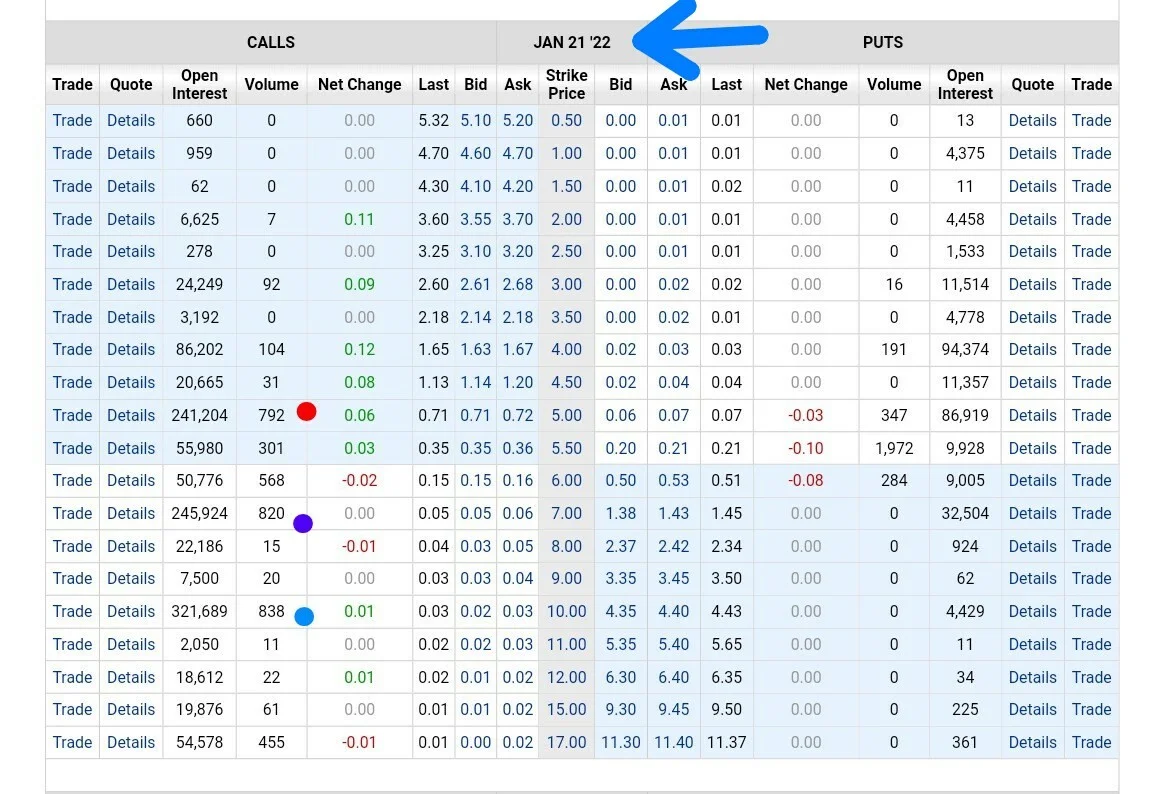This screenshot has width=1158, height=794.
Task: Select calls net change 0.12
Action: click(x=360, y=349)
